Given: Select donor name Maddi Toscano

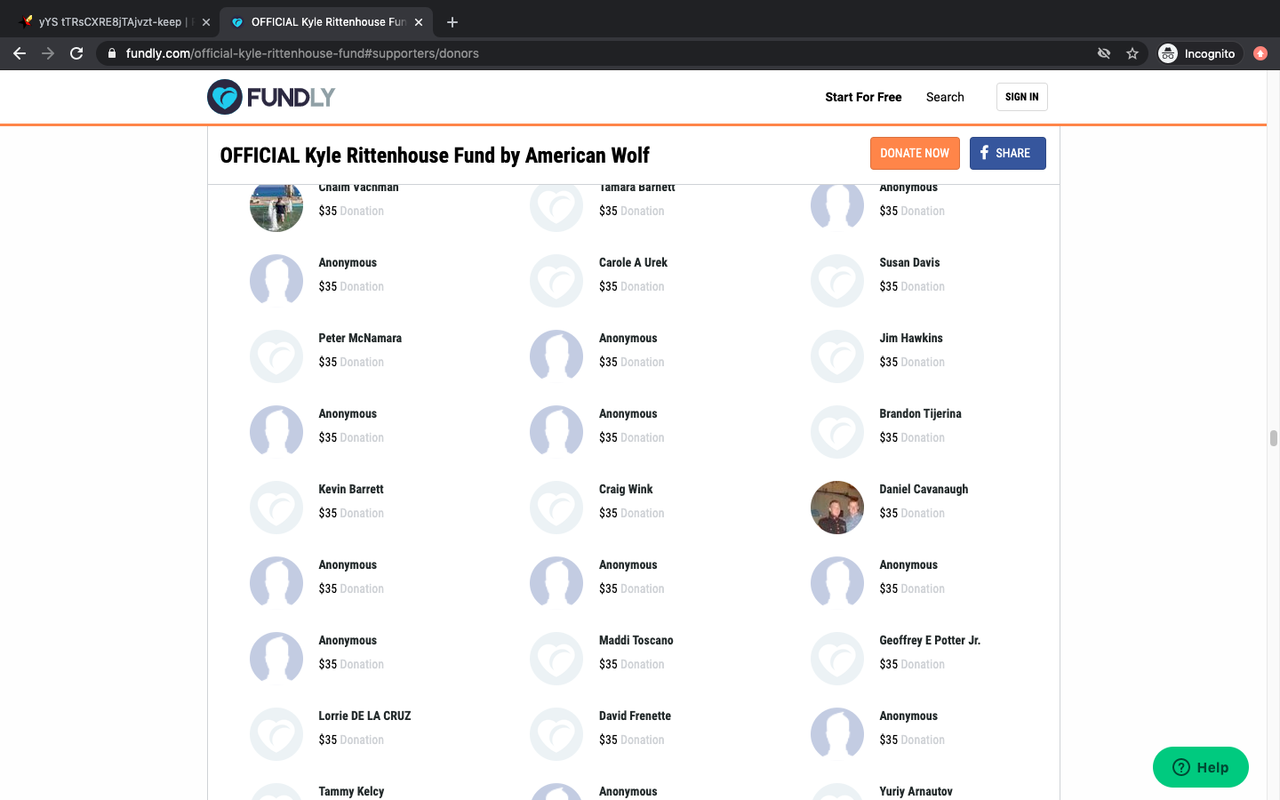Looking at the screenshot, I should 636,640.
